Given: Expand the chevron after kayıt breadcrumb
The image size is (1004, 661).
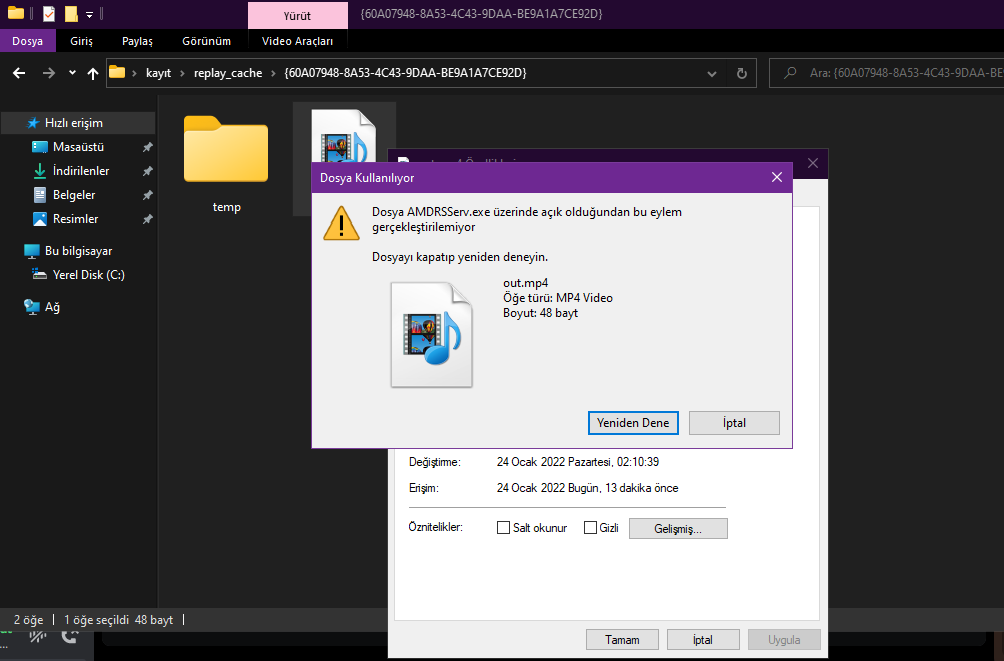Looking at the screenshot, I should click(182, 73).
